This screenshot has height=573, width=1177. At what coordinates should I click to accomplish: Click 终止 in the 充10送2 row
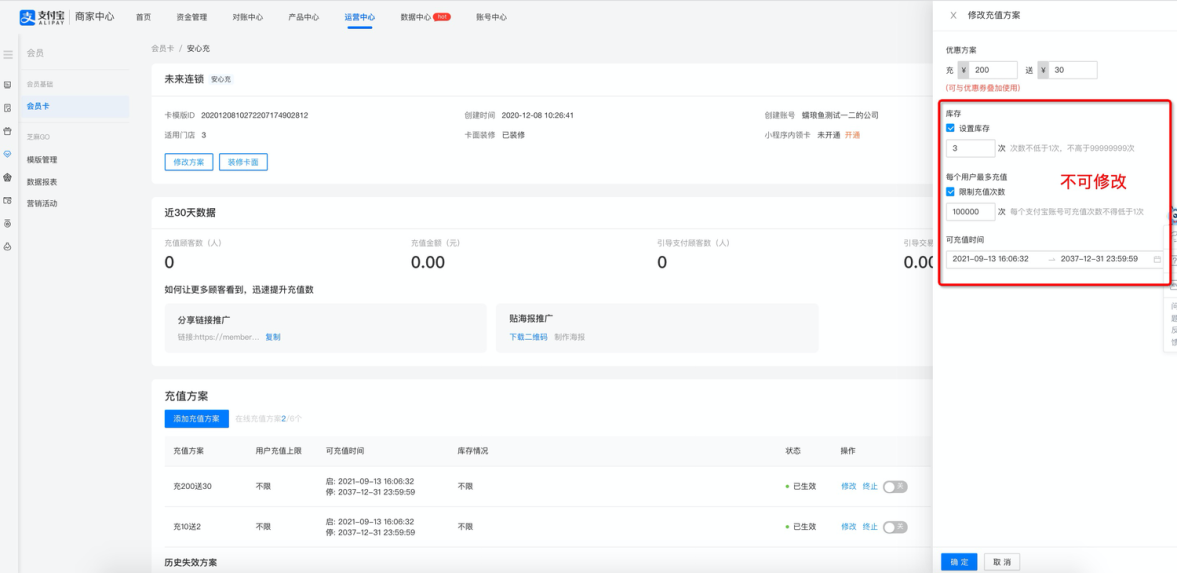[870, 526]
